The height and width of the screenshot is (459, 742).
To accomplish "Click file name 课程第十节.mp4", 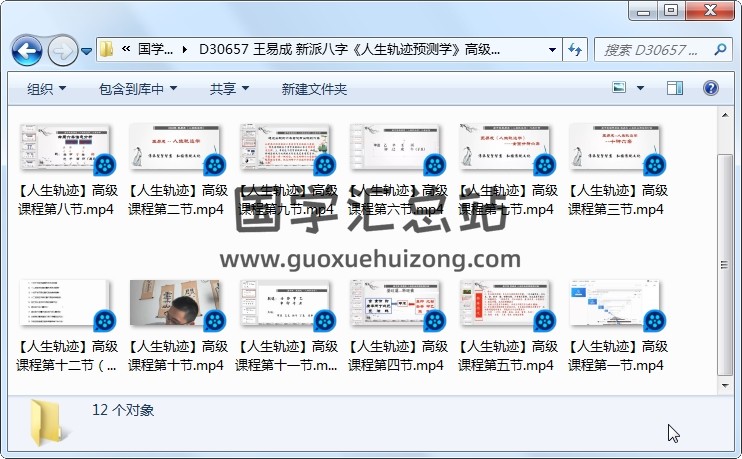I will (x=176, y=365).
